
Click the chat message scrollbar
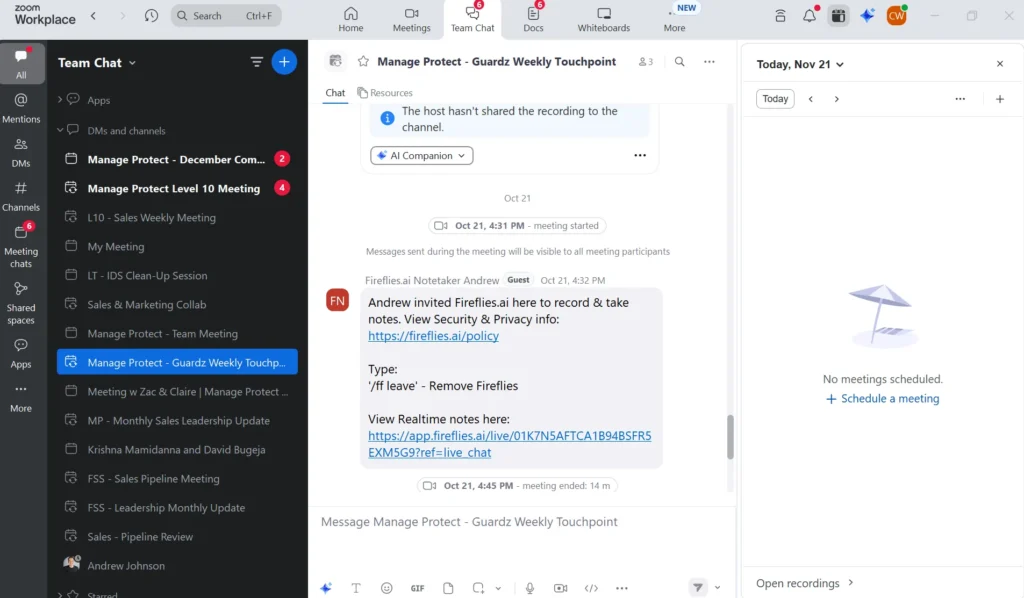pos(730,436)
